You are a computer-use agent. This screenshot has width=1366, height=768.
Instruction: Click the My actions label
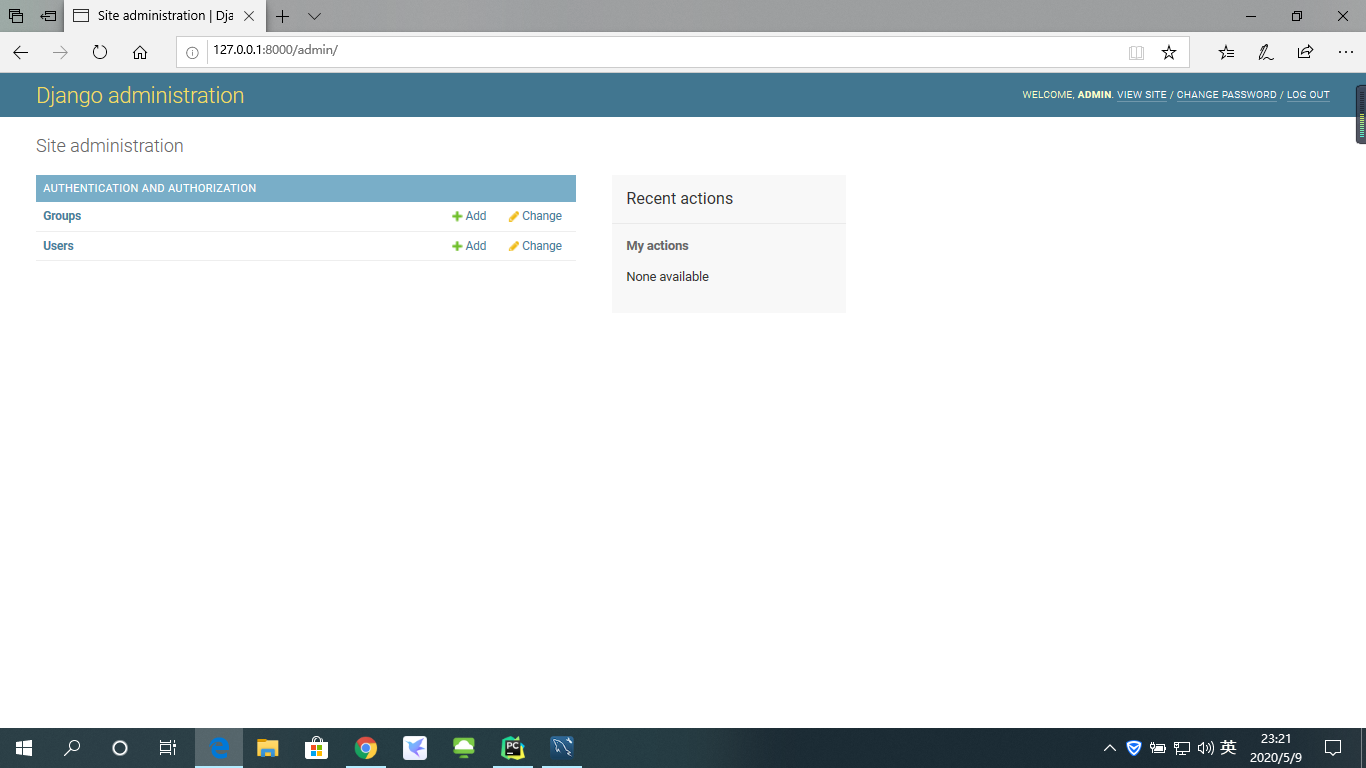pyautogui.click(x=657, y=246)
